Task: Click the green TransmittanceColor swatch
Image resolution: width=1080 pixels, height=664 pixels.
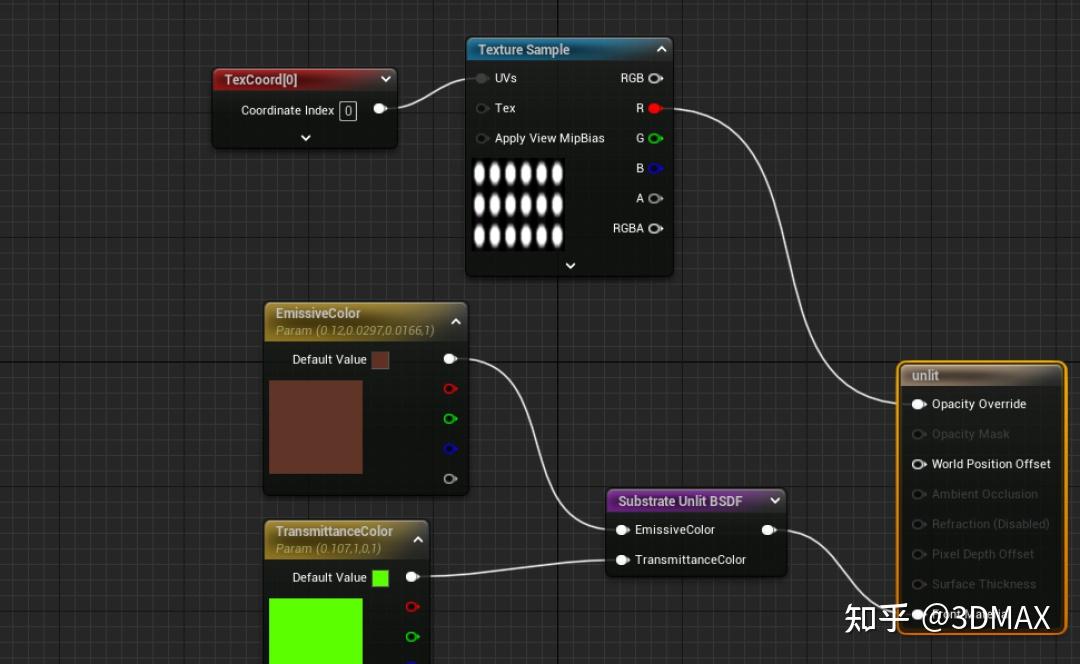Action: [x=380, y=577]
